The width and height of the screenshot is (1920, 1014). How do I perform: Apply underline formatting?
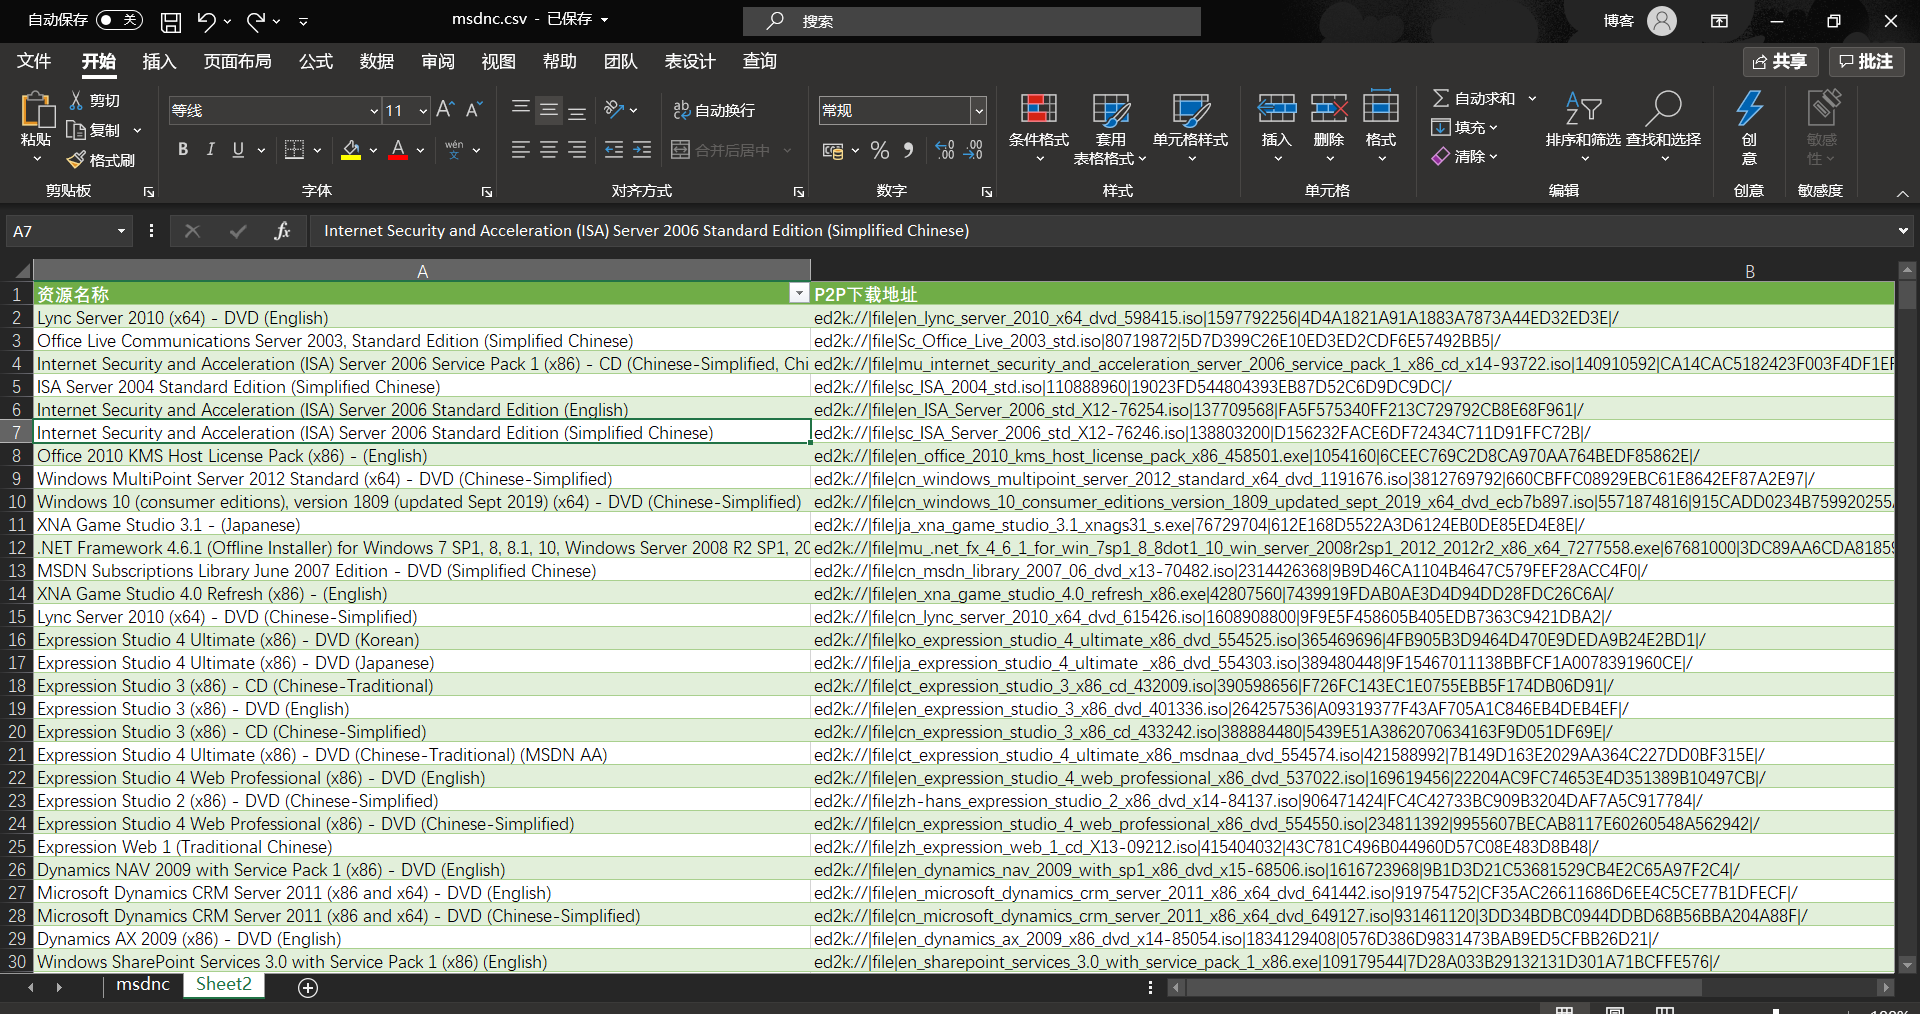pos(238,150)
